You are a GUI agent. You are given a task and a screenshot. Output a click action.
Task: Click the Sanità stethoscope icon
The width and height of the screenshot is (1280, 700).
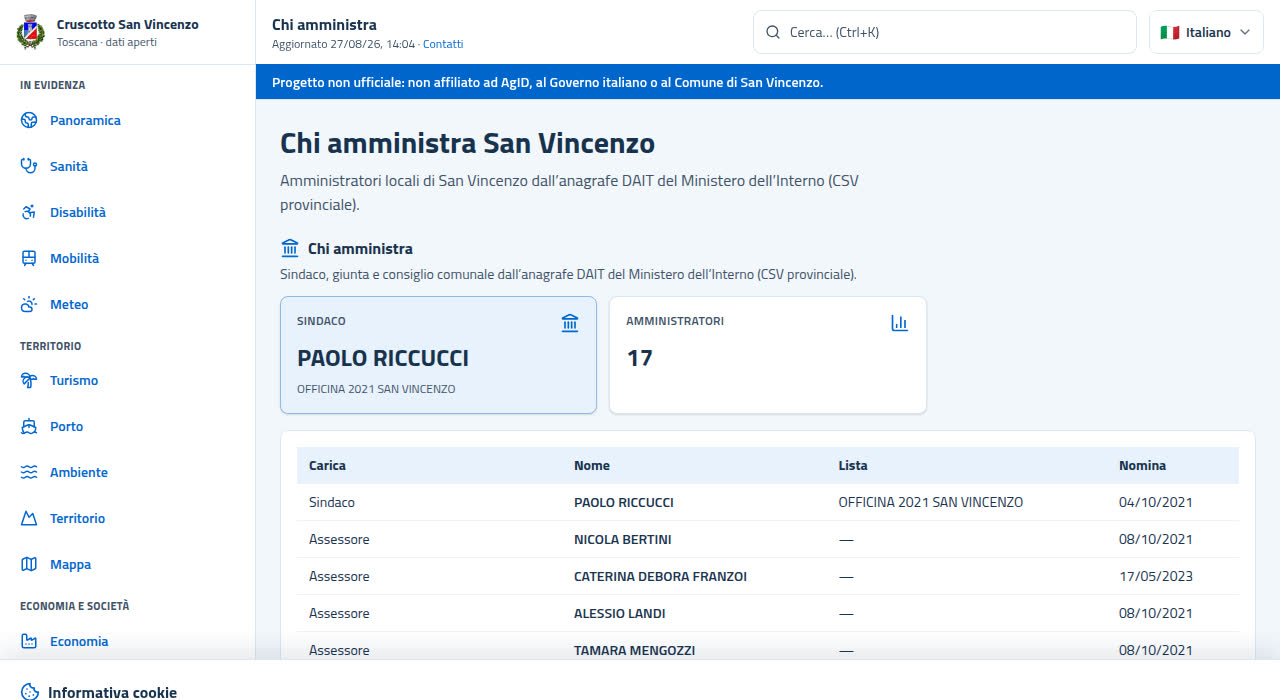point(29,167)
